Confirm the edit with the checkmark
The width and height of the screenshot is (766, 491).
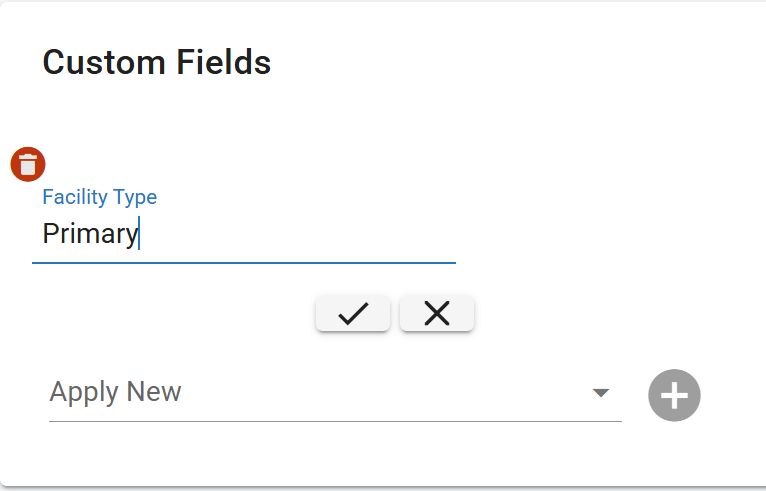(352, 313)
